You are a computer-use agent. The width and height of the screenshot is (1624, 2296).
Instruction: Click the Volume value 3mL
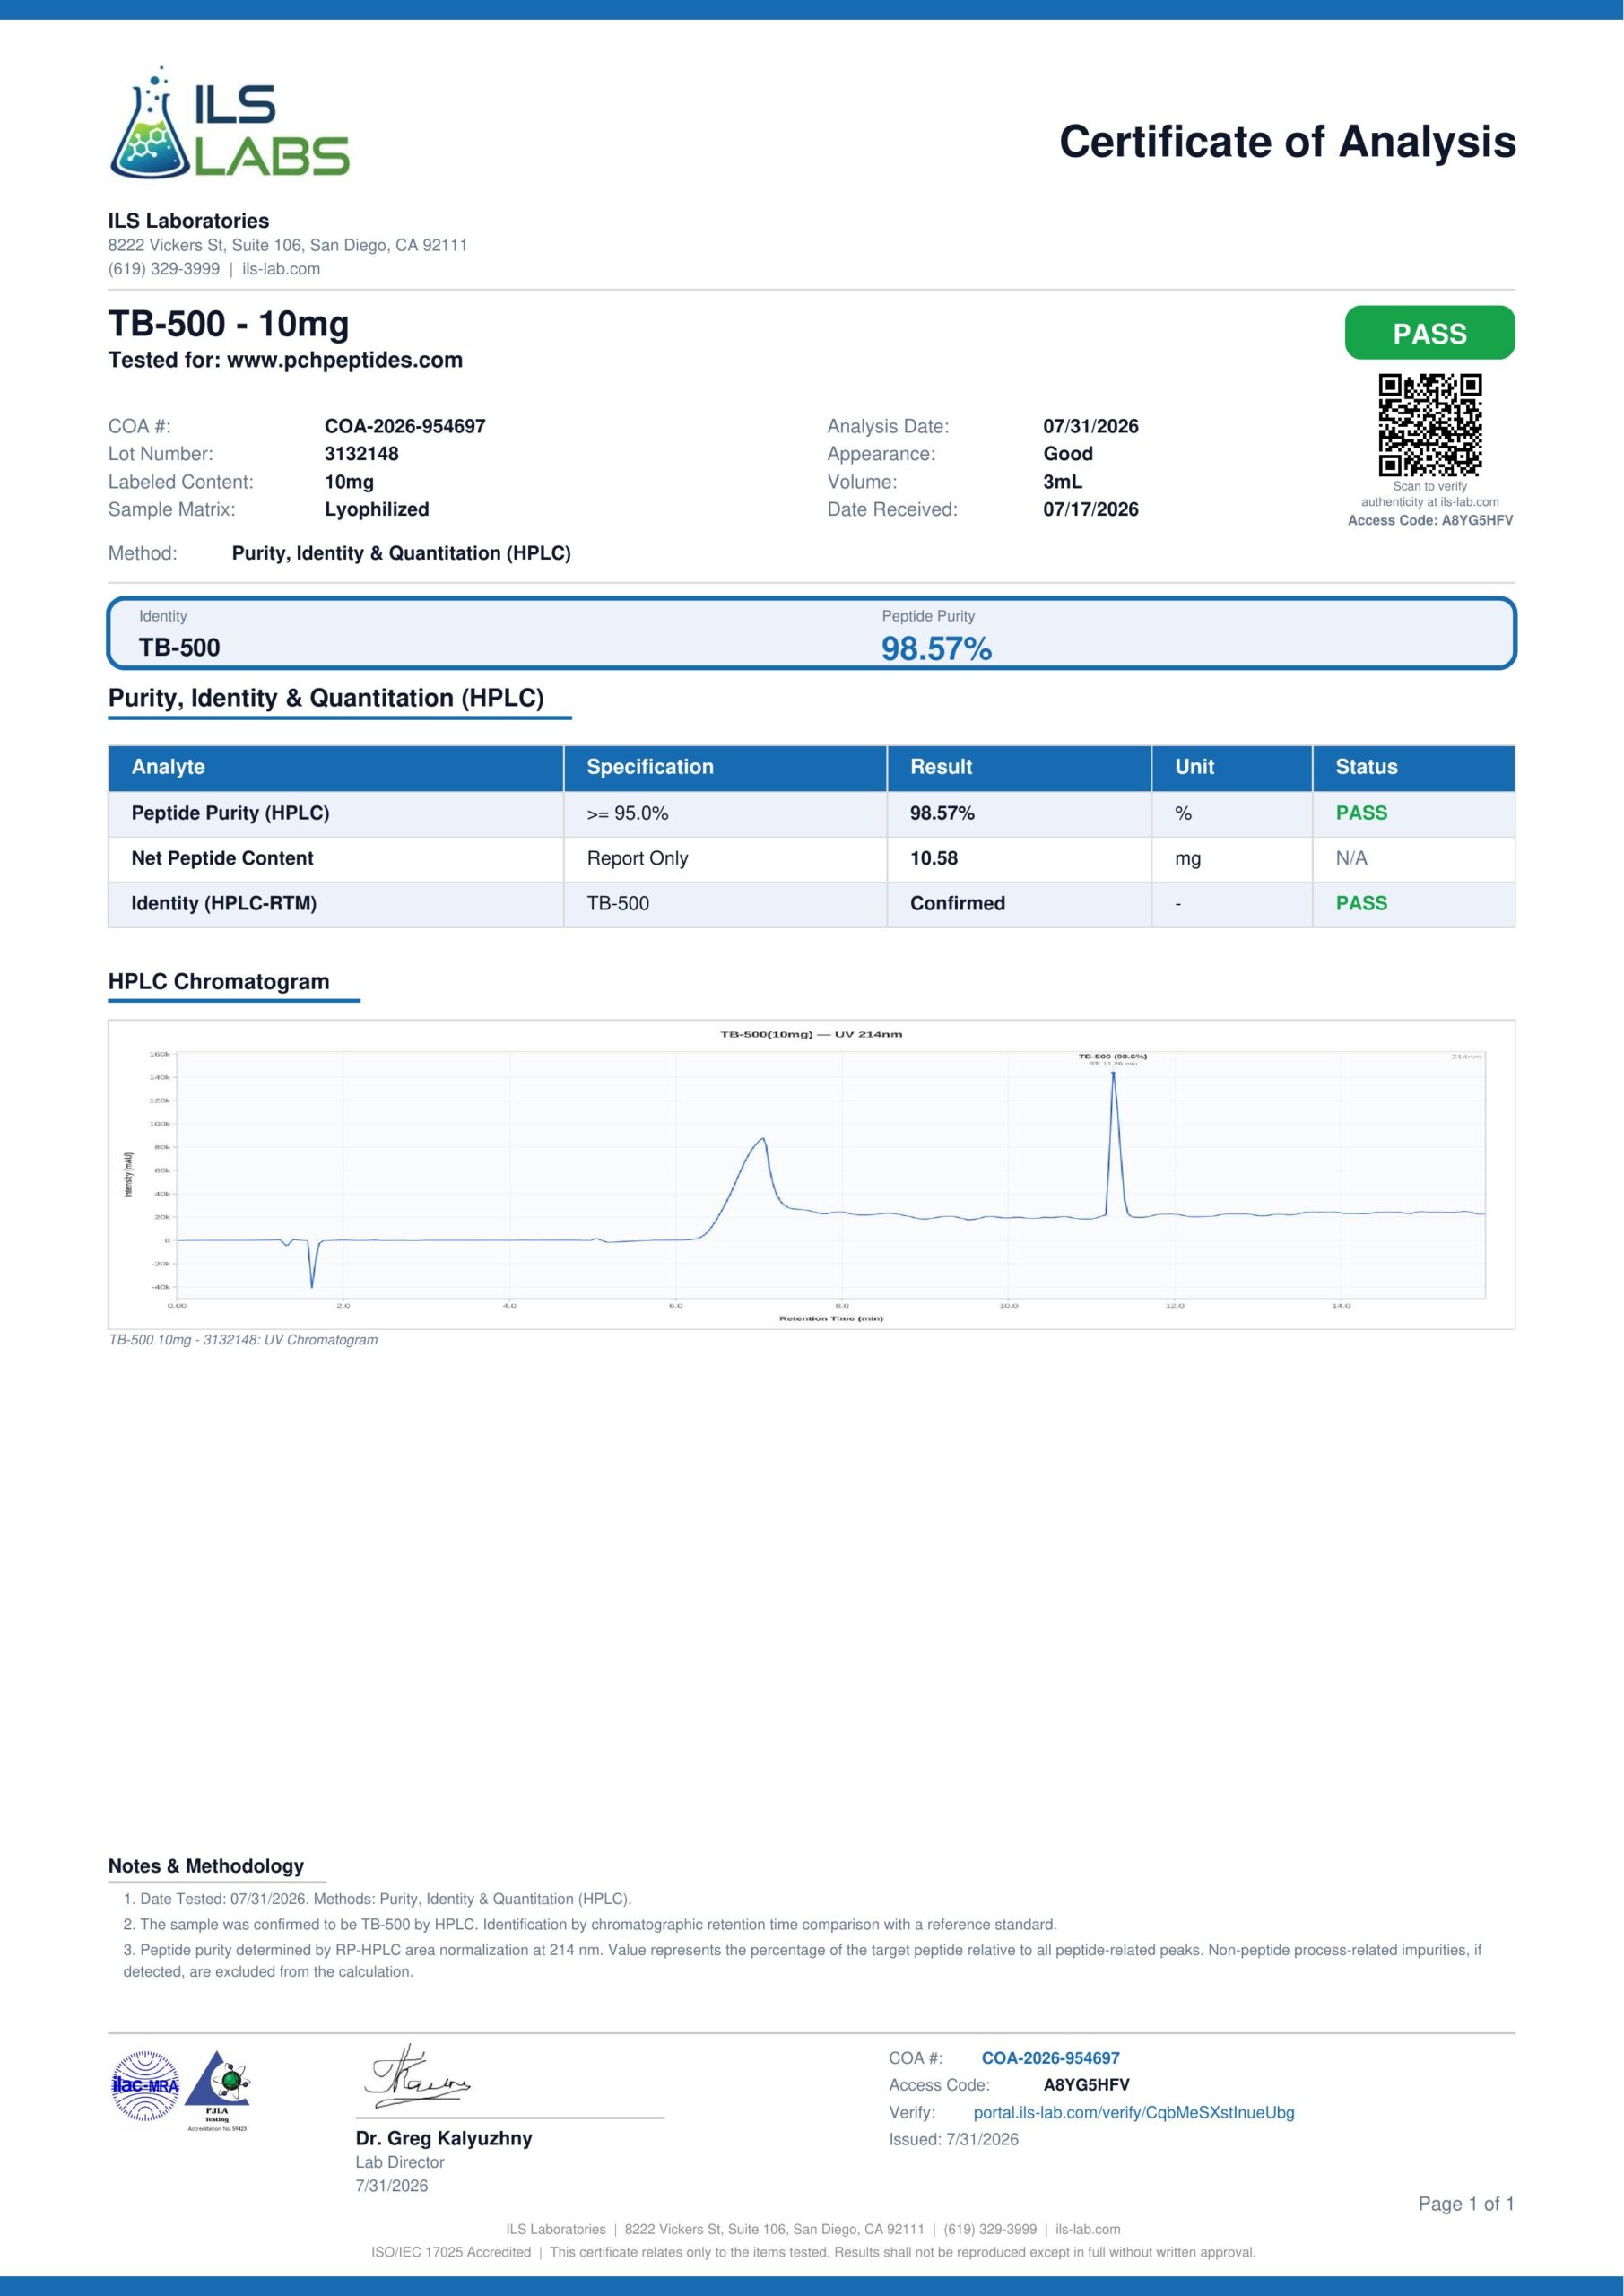1062,482
